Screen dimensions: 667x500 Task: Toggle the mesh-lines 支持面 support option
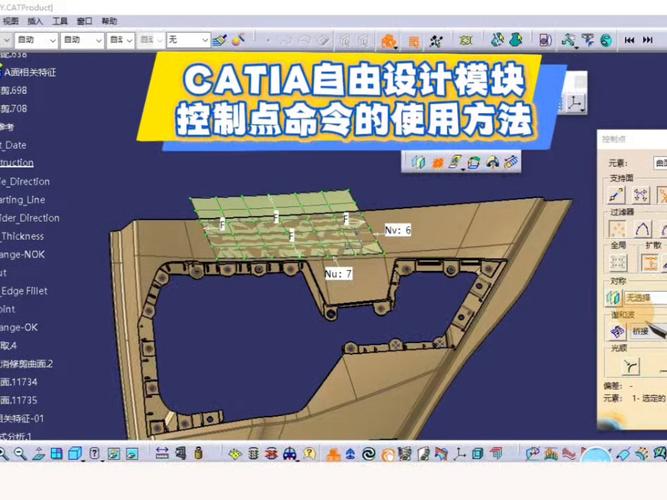click(x=640, y=195)
